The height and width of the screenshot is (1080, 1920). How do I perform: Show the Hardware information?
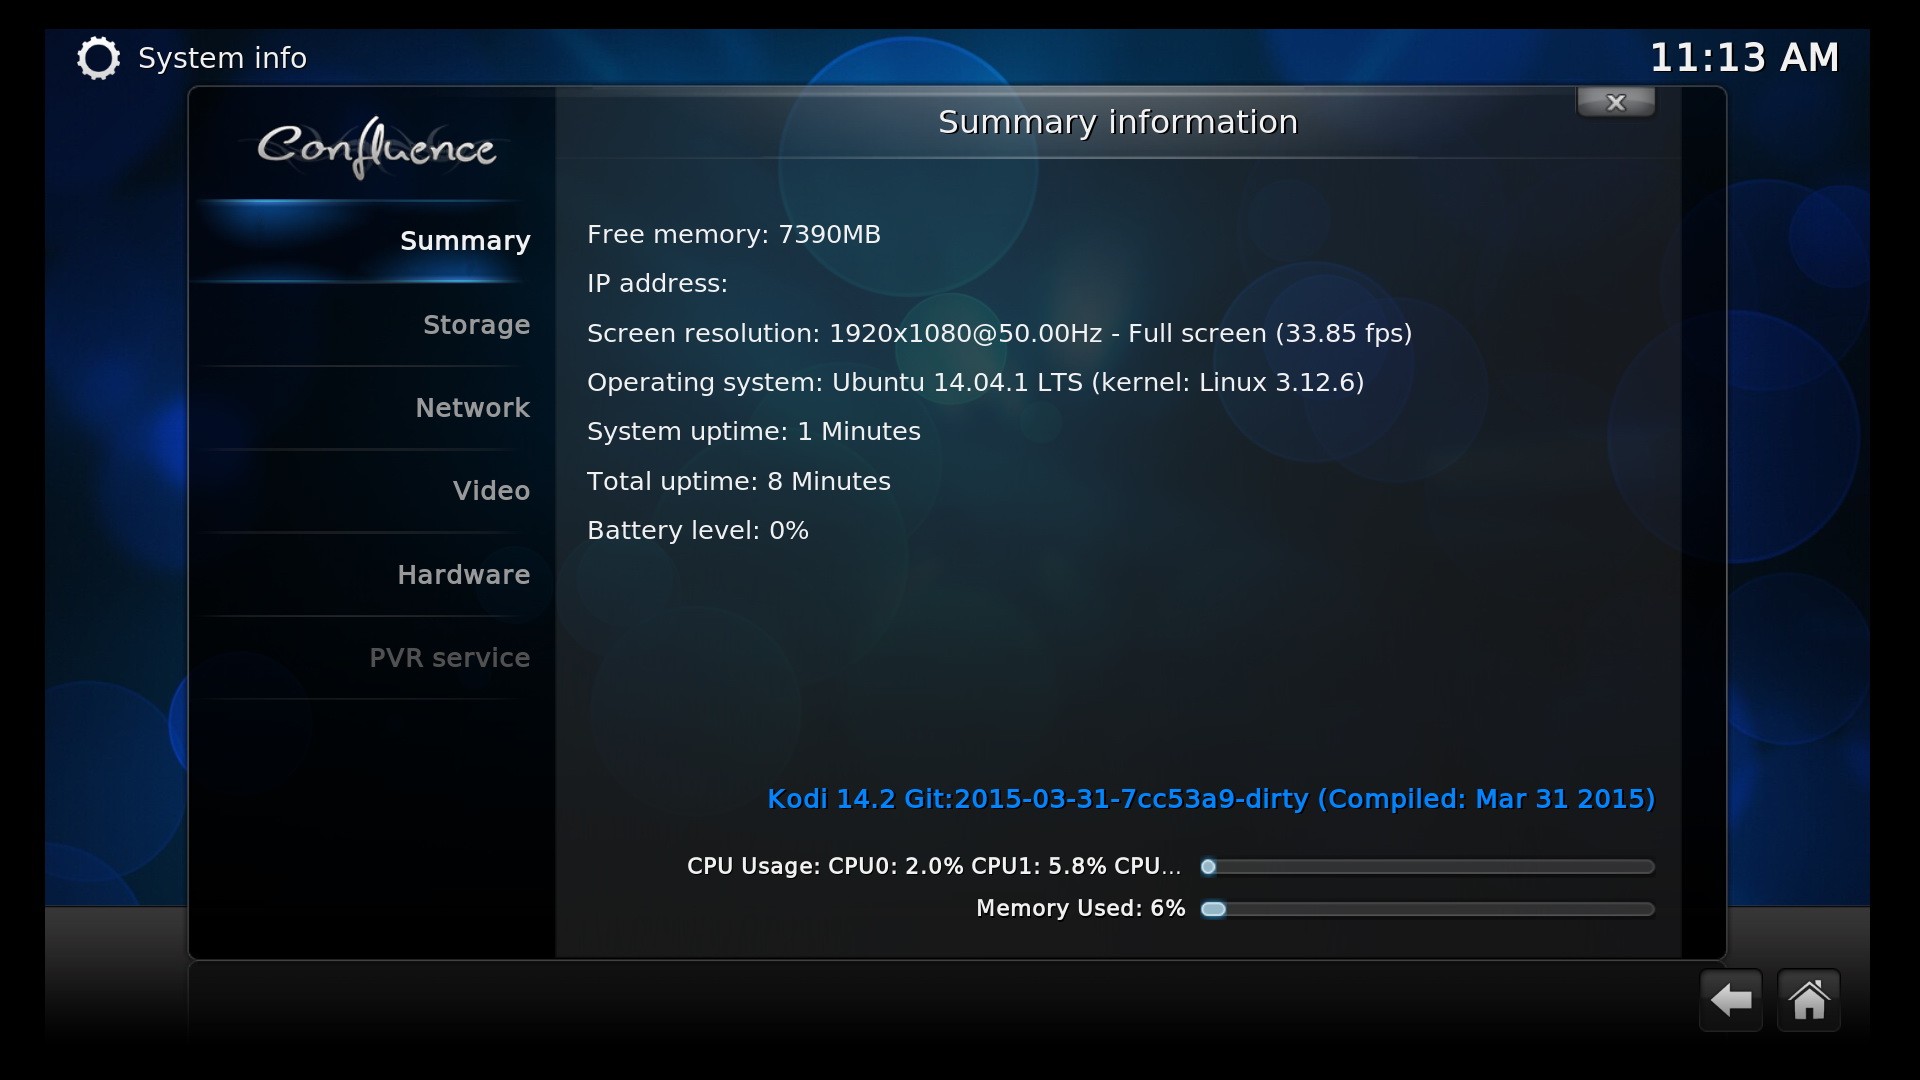[372, 575]
